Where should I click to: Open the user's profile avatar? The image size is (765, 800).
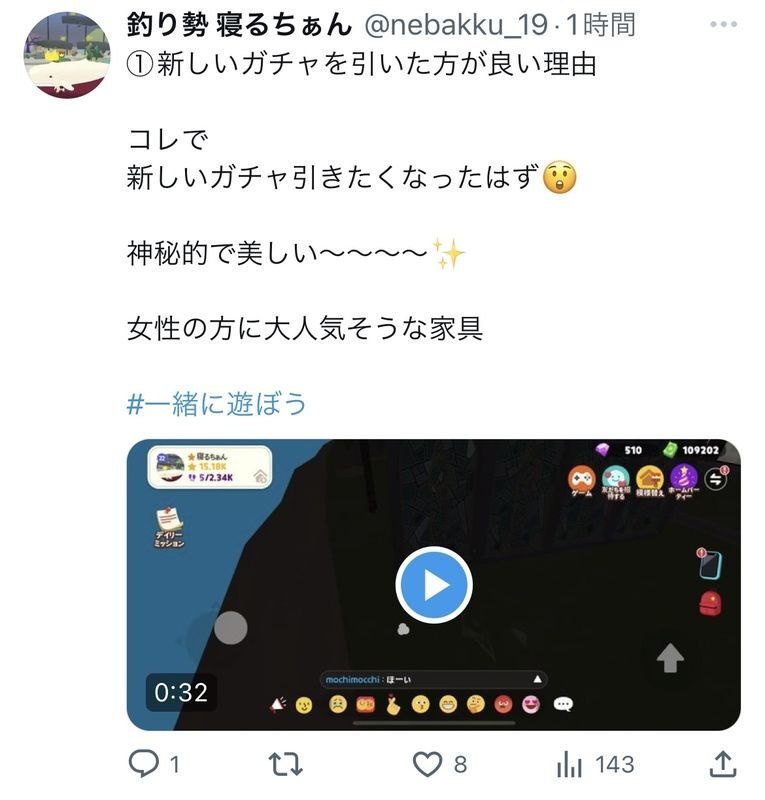click(67, 55)
